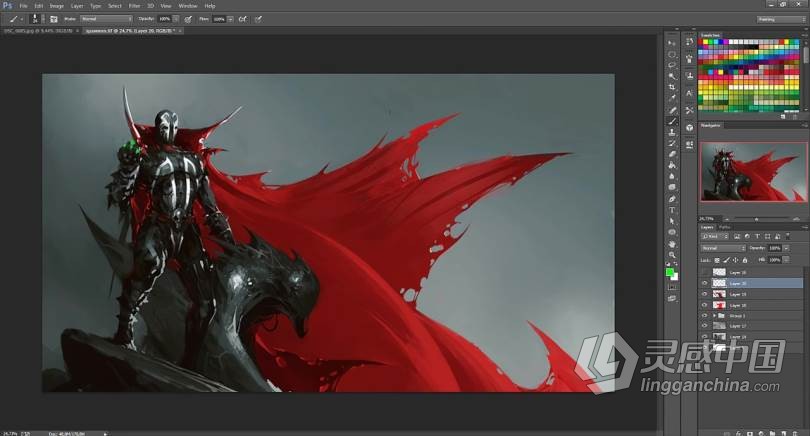Hide Group 1 via eye icon
The width and height of the screenshot is (810, 436).
(x=705, y=315)
